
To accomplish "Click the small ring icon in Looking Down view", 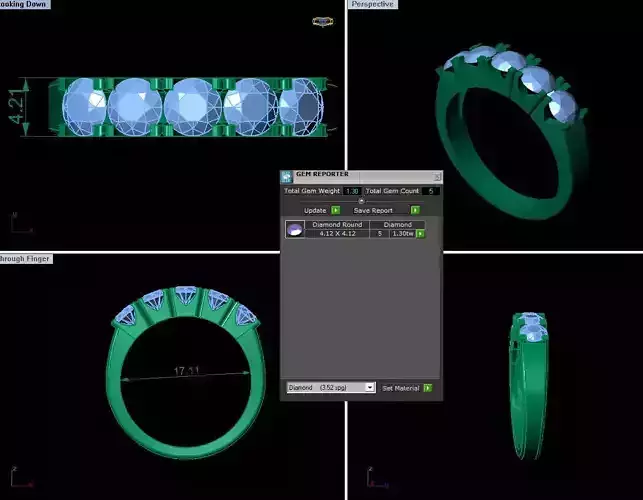I will click(323, 21).
